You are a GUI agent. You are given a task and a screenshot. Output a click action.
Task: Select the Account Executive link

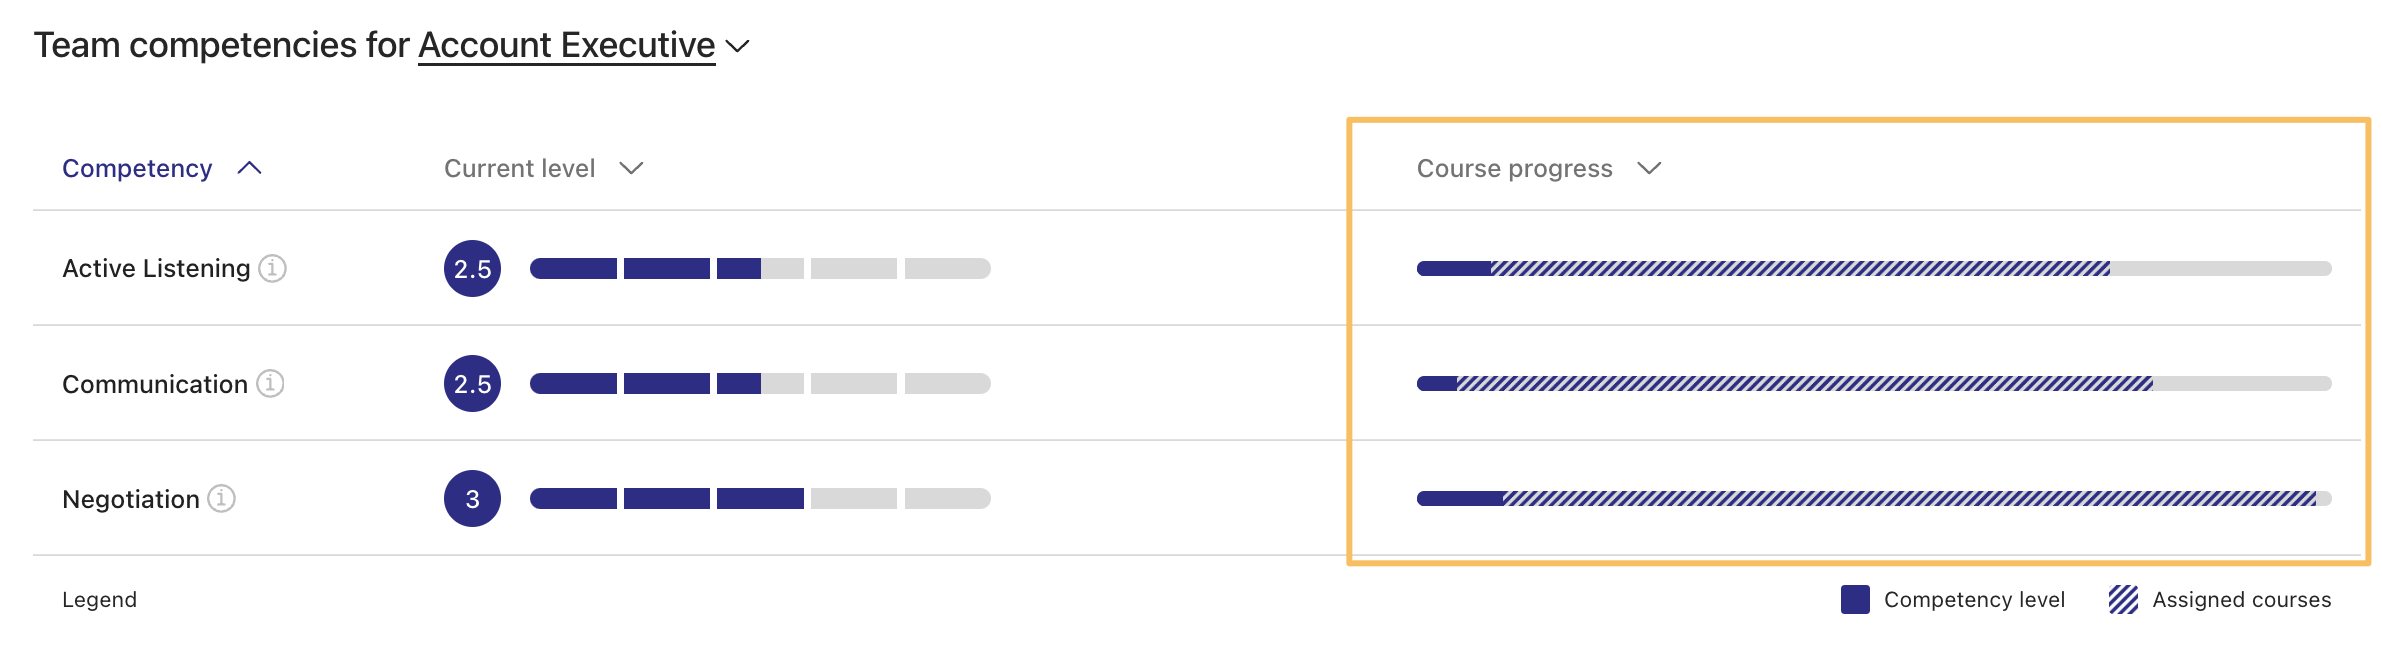[x=566, y=44]
